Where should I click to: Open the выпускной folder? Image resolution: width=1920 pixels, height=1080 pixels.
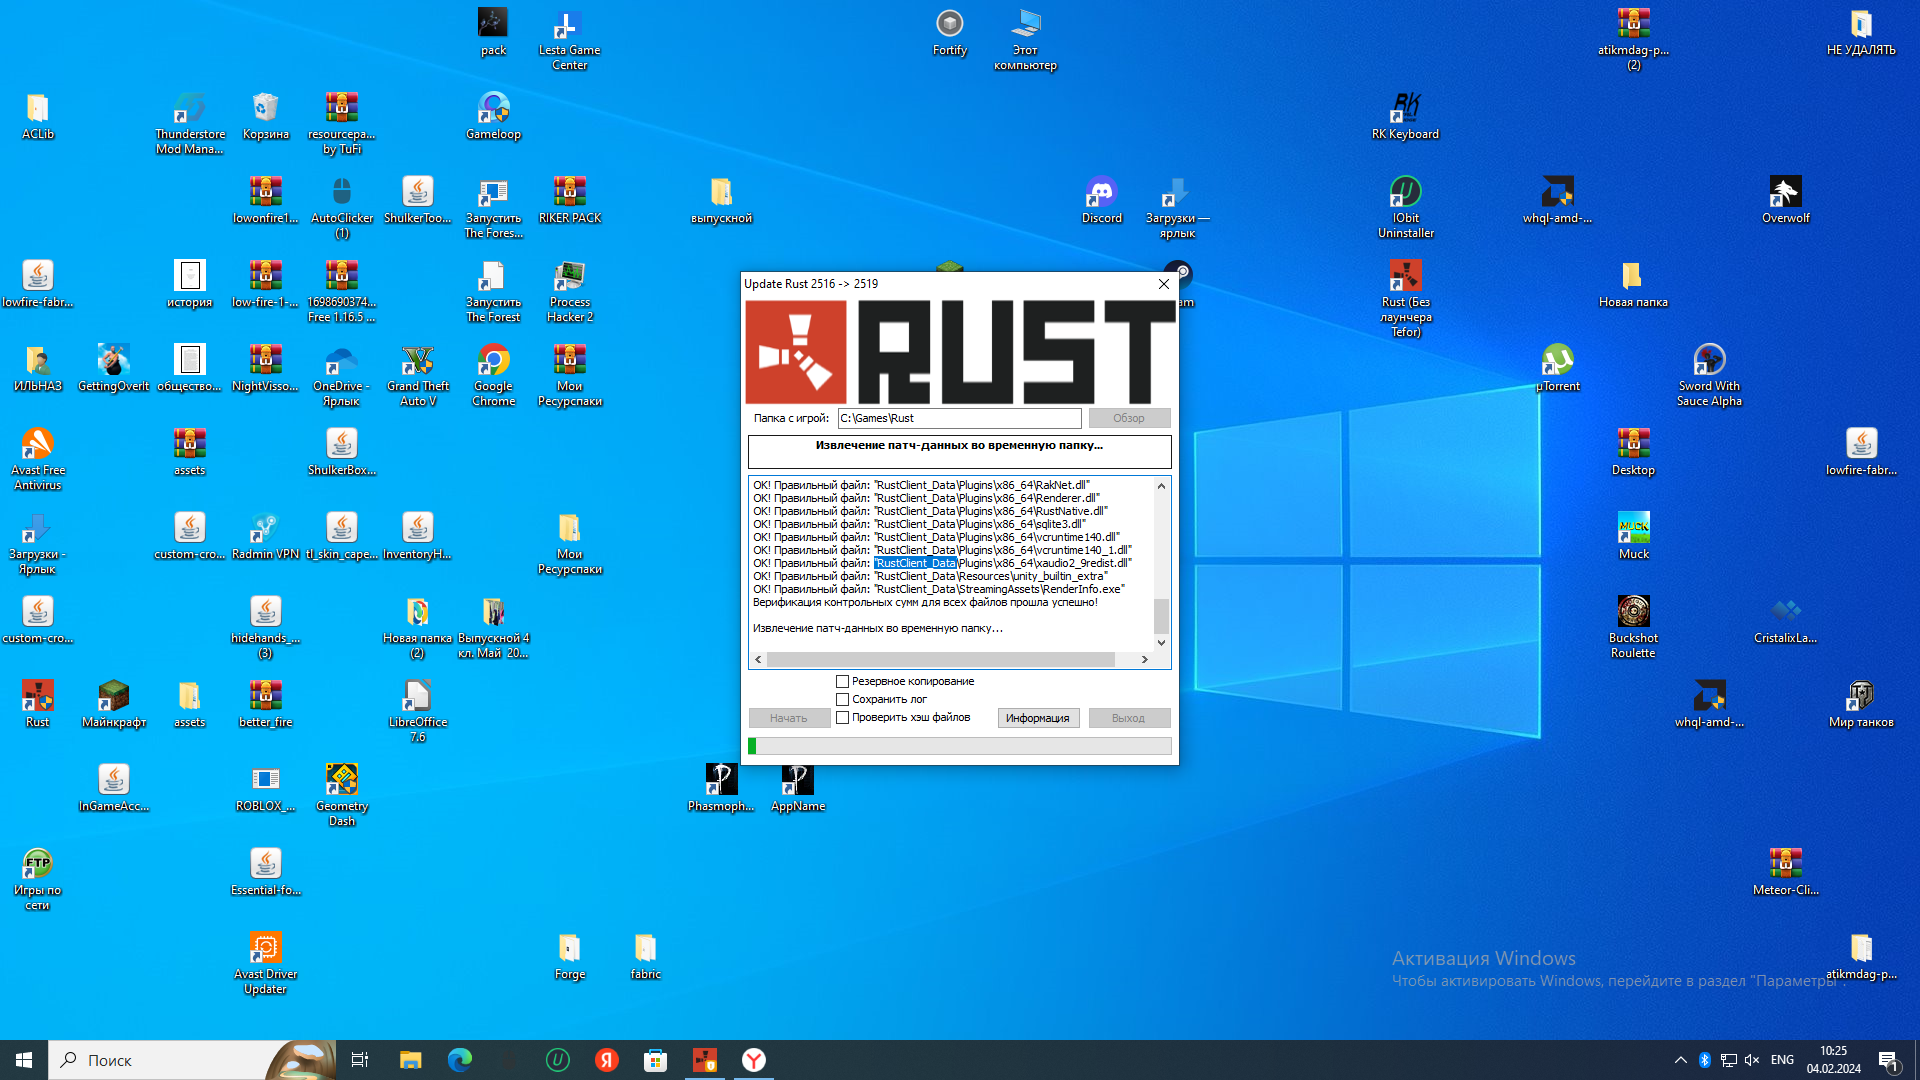(x=721, y=200)
